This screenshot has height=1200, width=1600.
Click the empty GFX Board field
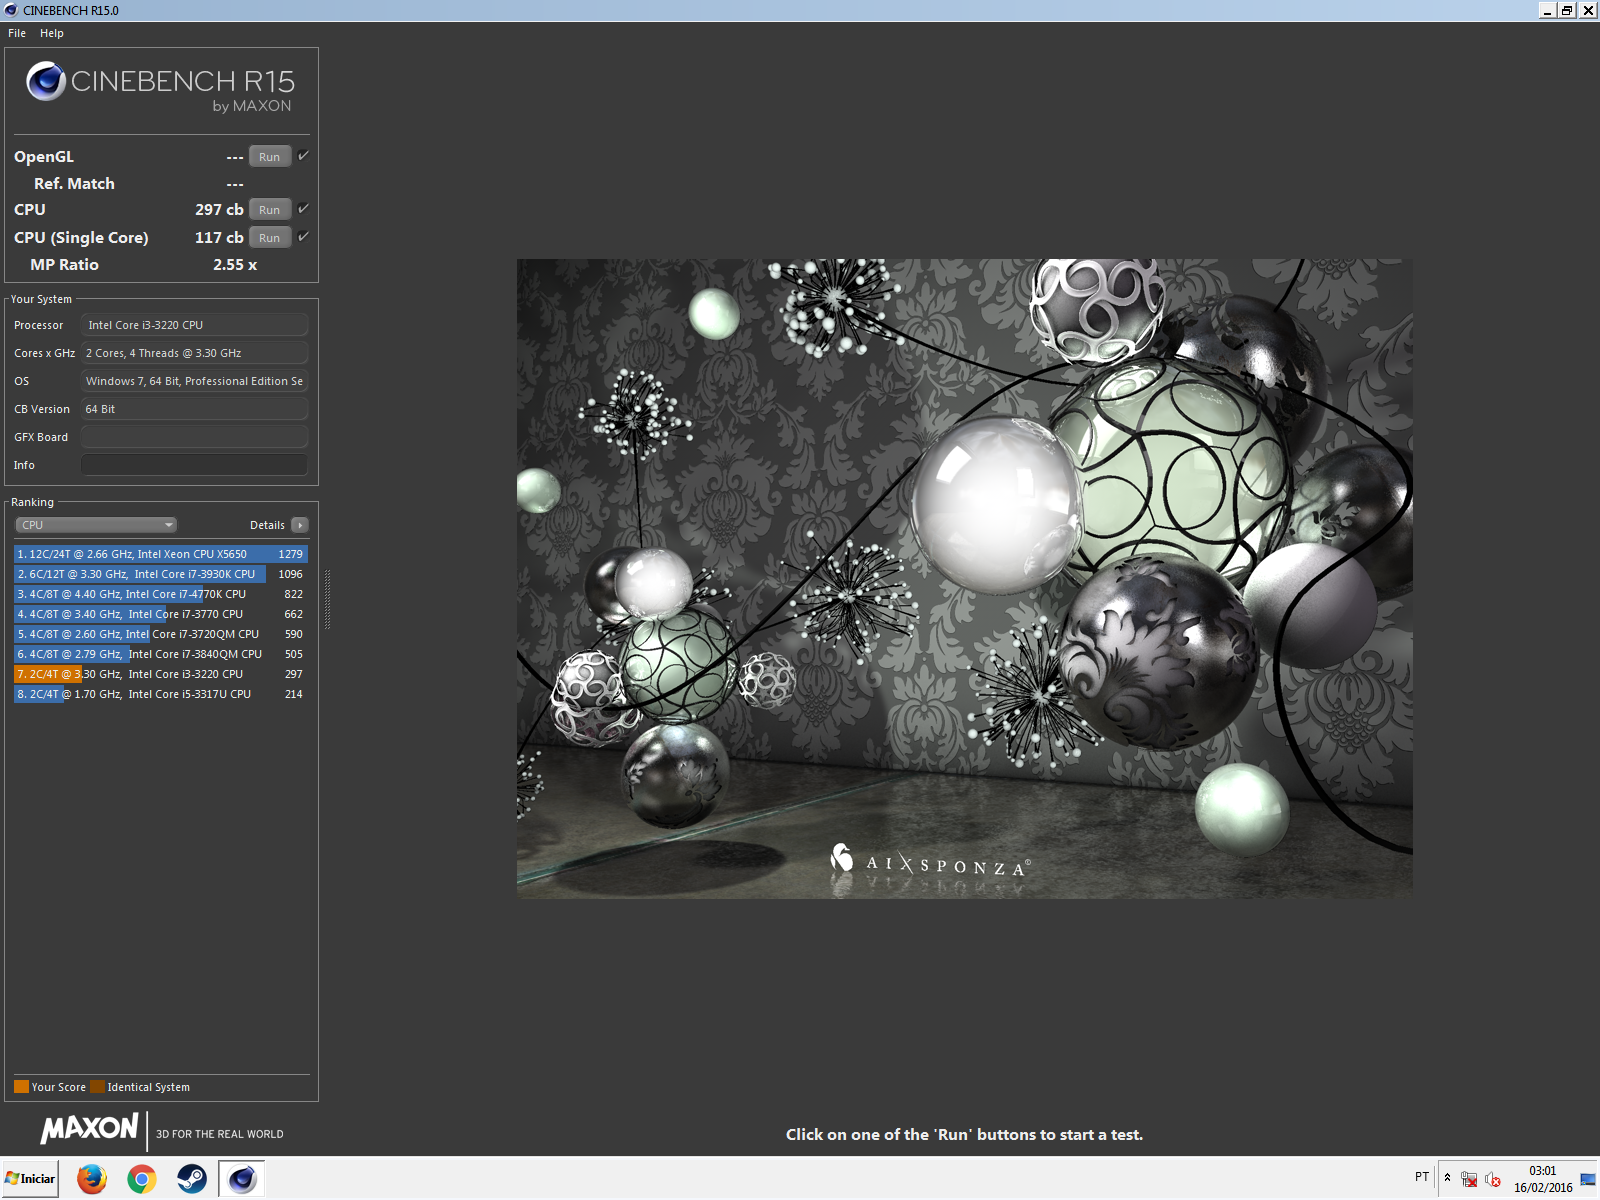click(195, 437)
